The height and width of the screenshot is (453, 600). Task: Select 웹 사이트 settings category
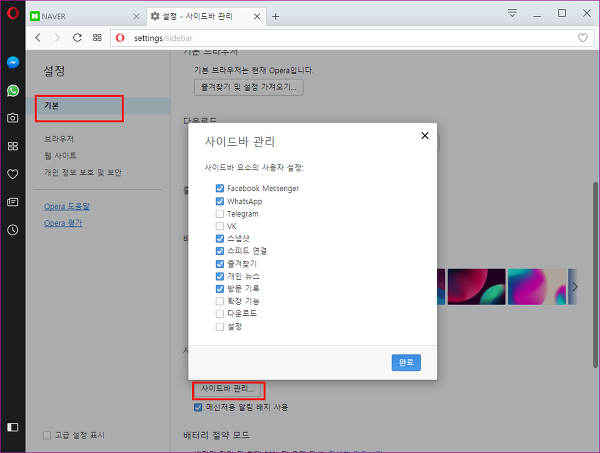click(60, 156)
